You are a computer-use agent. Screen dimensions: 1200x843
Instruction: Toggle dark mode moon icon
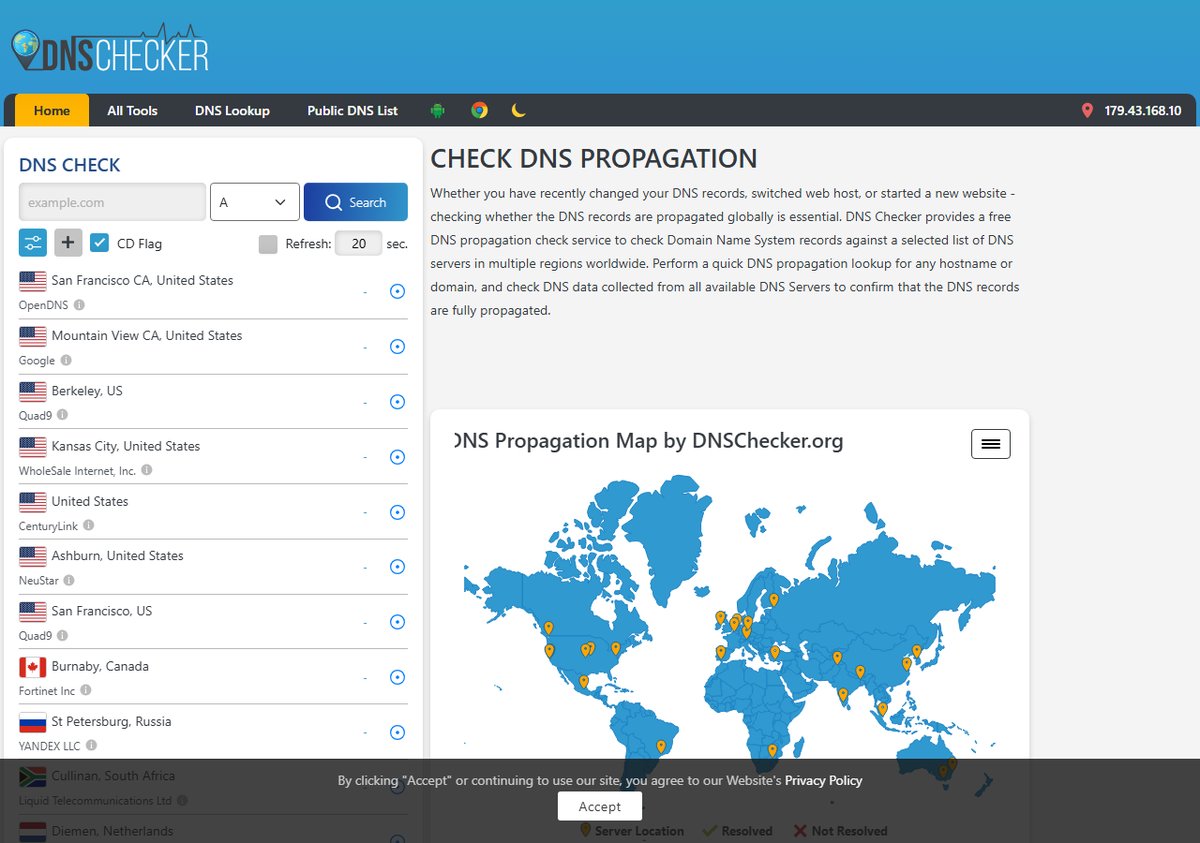tap(518, 110)
